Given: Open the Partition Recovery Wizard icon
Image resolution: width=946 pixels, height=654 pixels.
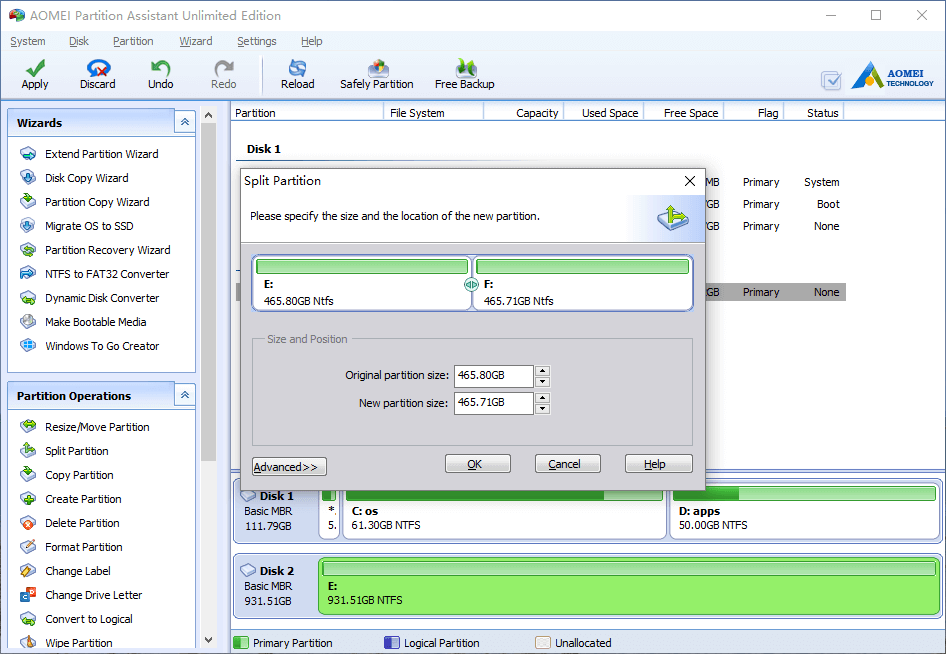Looking at the screenshot, I should coord(28,250).
